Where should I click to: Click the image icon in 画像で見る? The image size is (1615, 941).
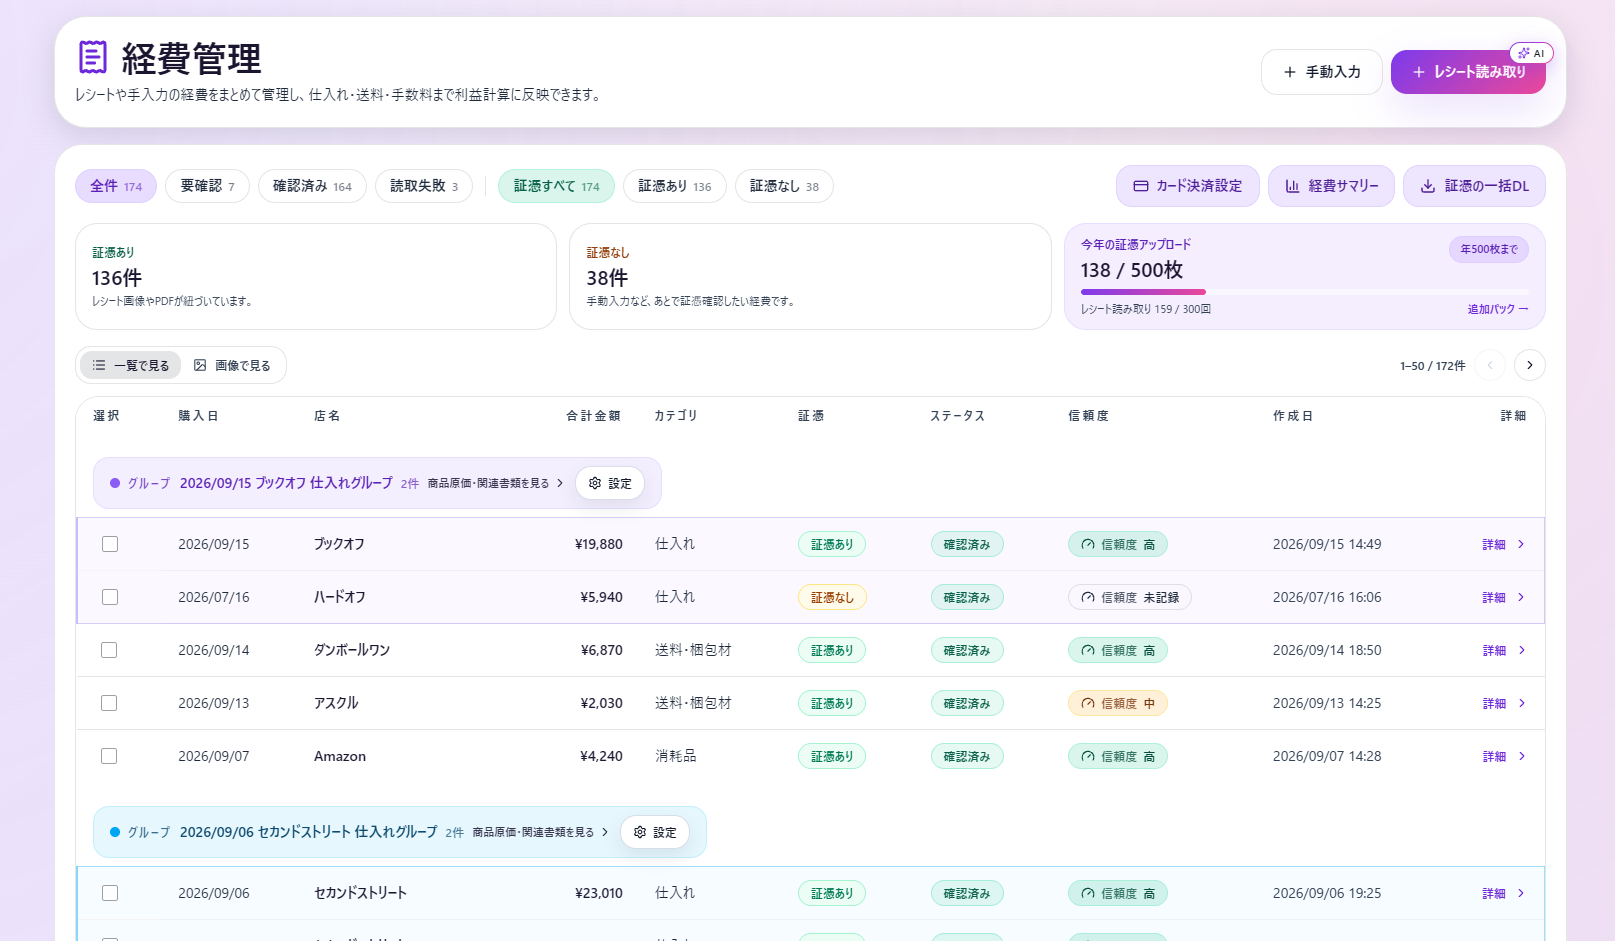pos(200,365)
